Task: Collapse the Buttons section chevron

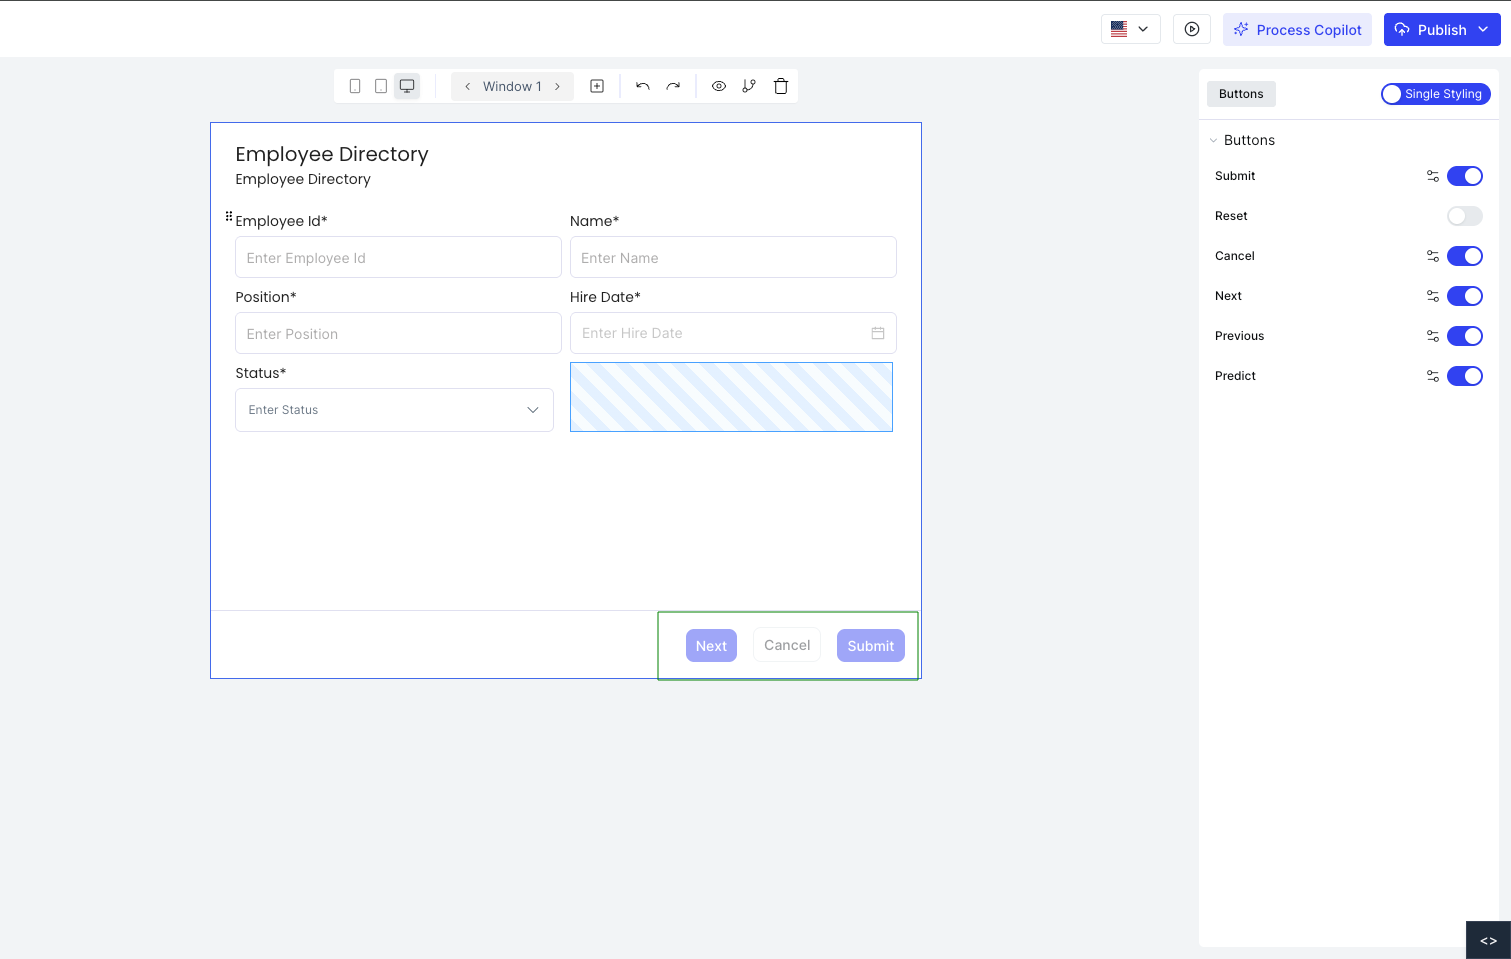Action: click(x=1214, y=140)
